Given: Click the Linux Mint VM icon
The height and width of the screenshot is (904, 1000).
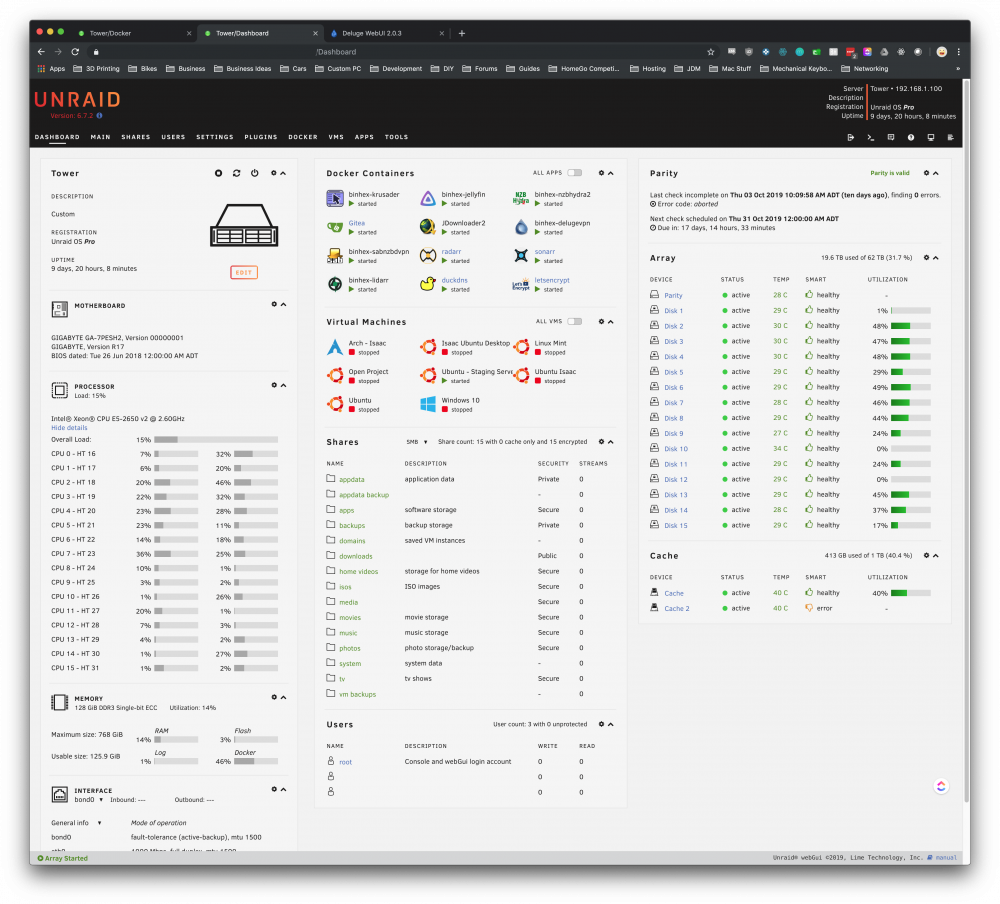Looking at the screenshot, I should (521, 347).
